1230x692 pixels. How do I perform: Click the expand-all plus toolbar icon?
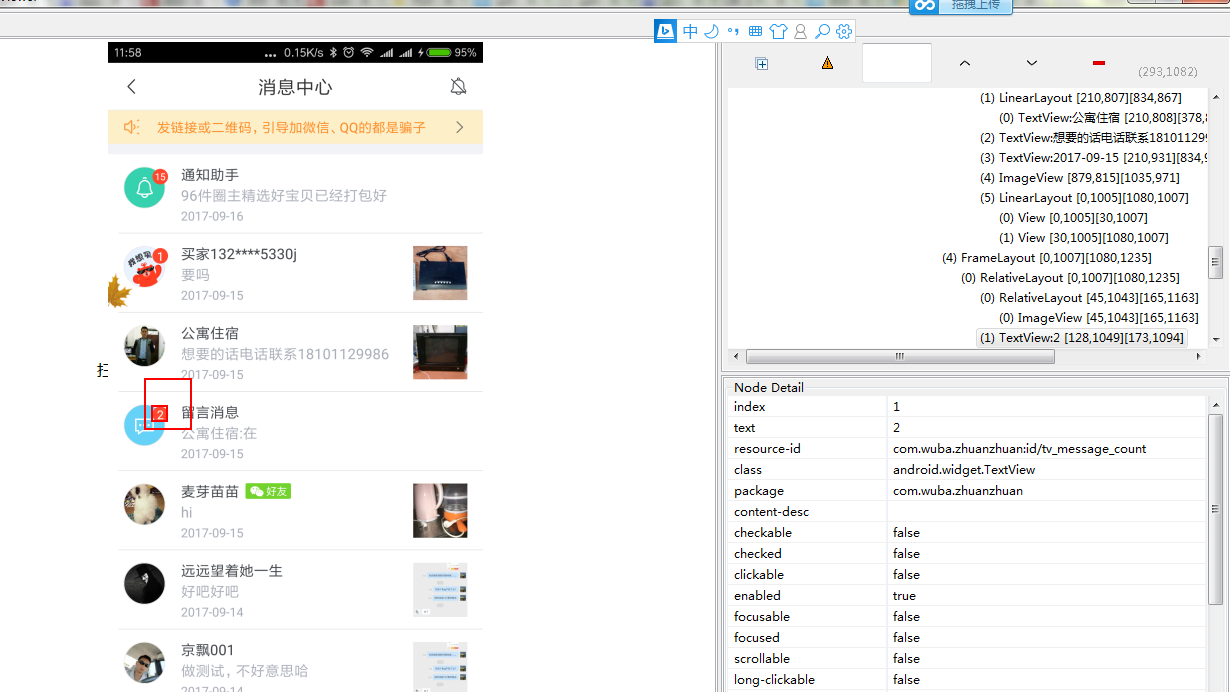tap(761, 63)
